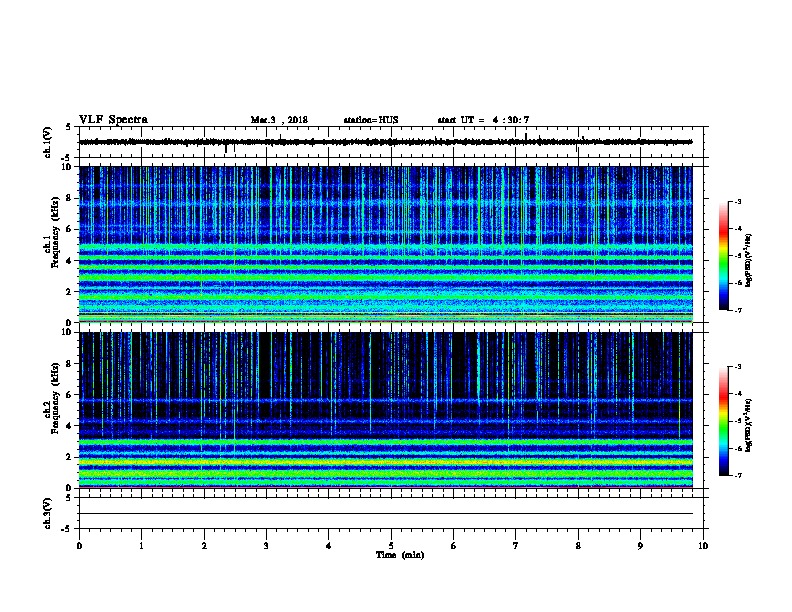Click the "-5" label on ch.1 colorbar
This screenshot has width=792, height=612.
(x=738, y=256)
